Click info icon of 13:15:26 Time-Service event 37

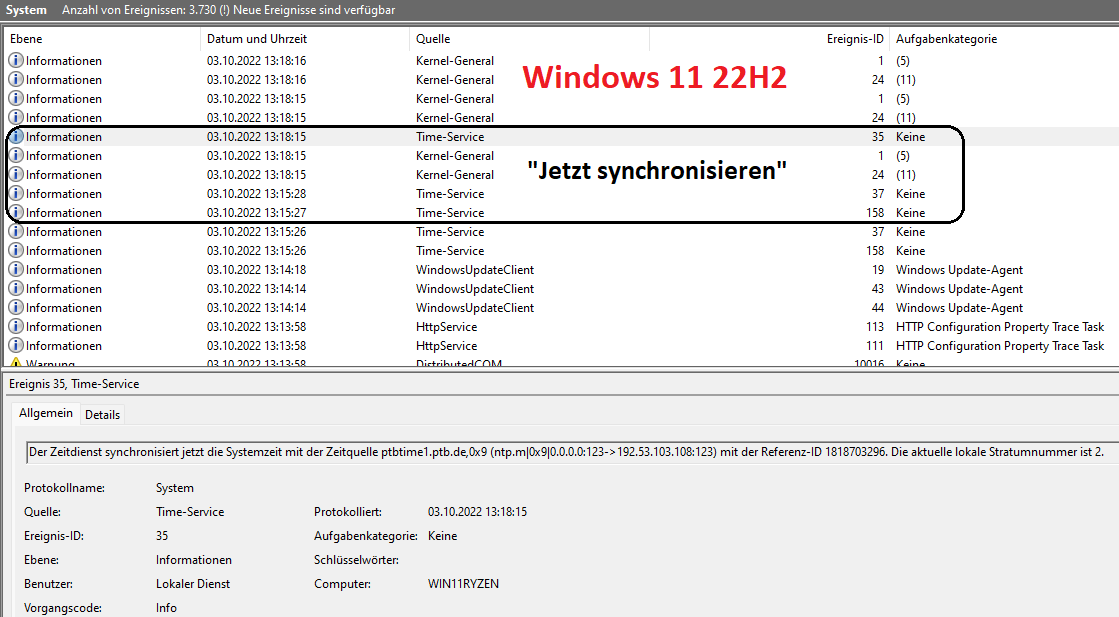tap(16, 232)
